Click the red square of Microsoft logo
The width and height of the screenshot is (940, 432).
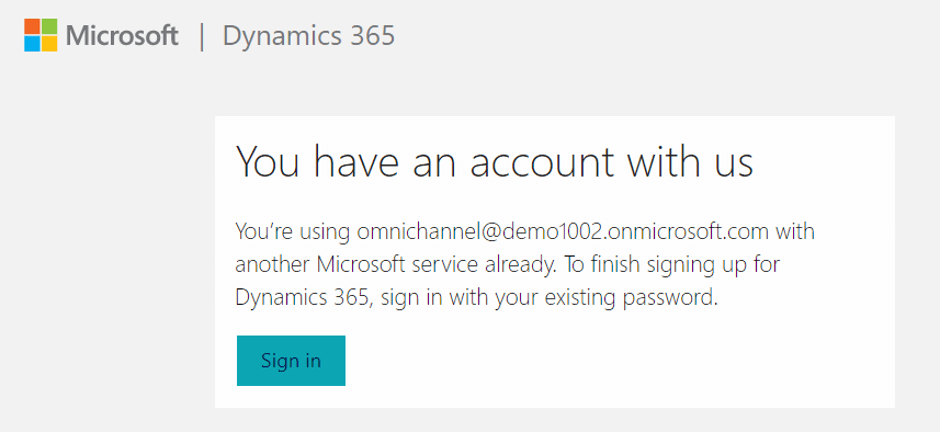[x=32, y=26]
